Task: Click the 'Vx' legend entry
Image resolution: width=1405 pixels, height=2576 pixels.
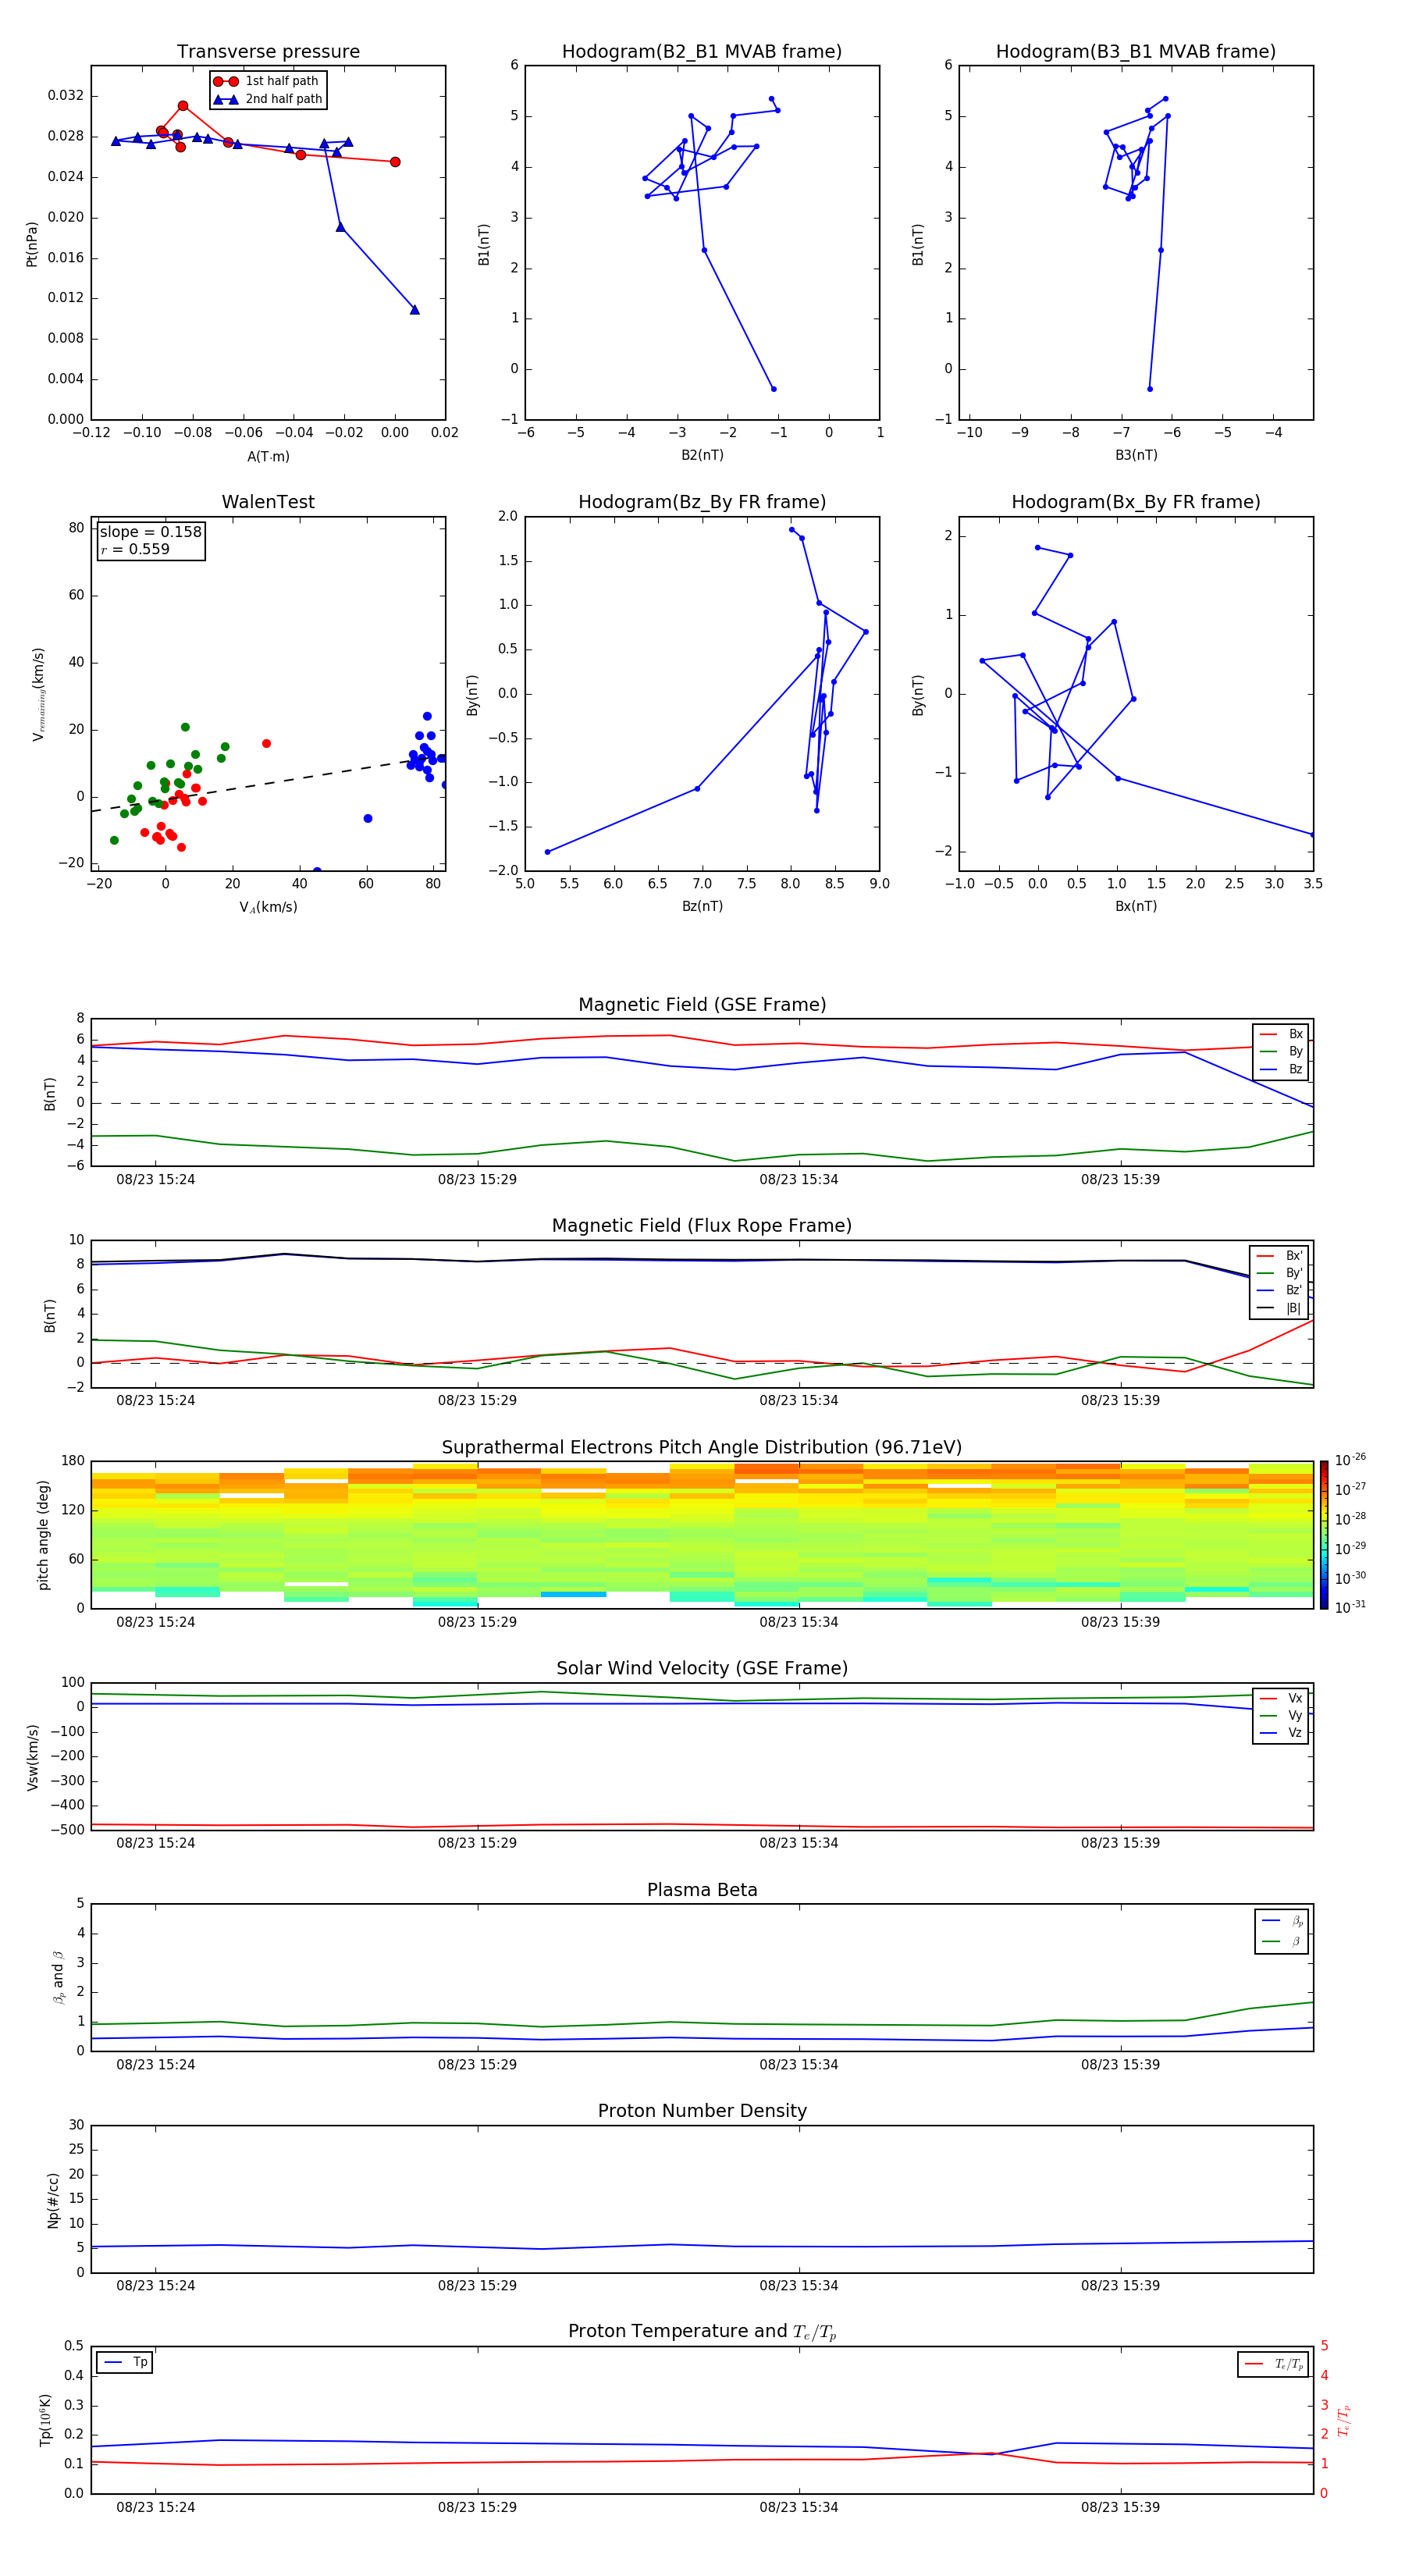Action: click(1281, 1698)
